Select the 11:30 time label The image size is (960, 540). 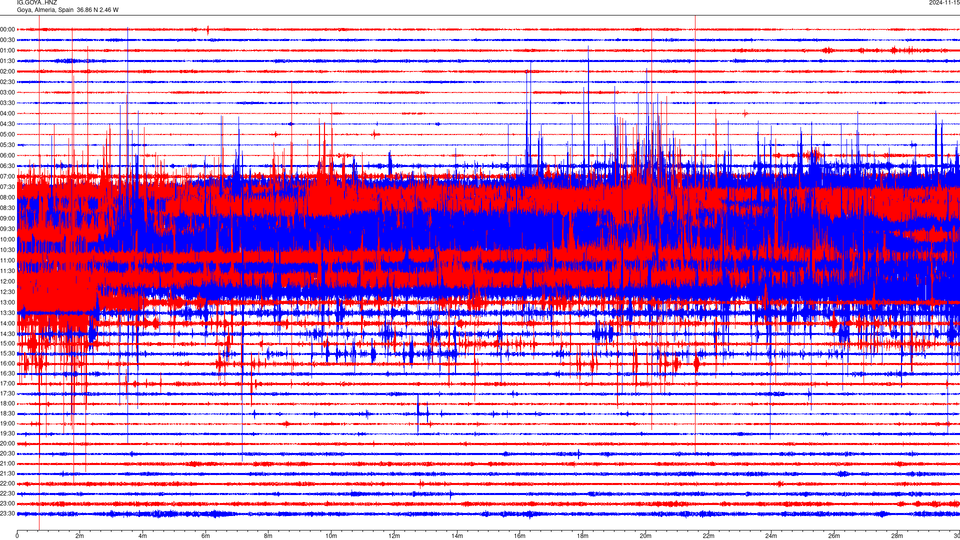7,271
